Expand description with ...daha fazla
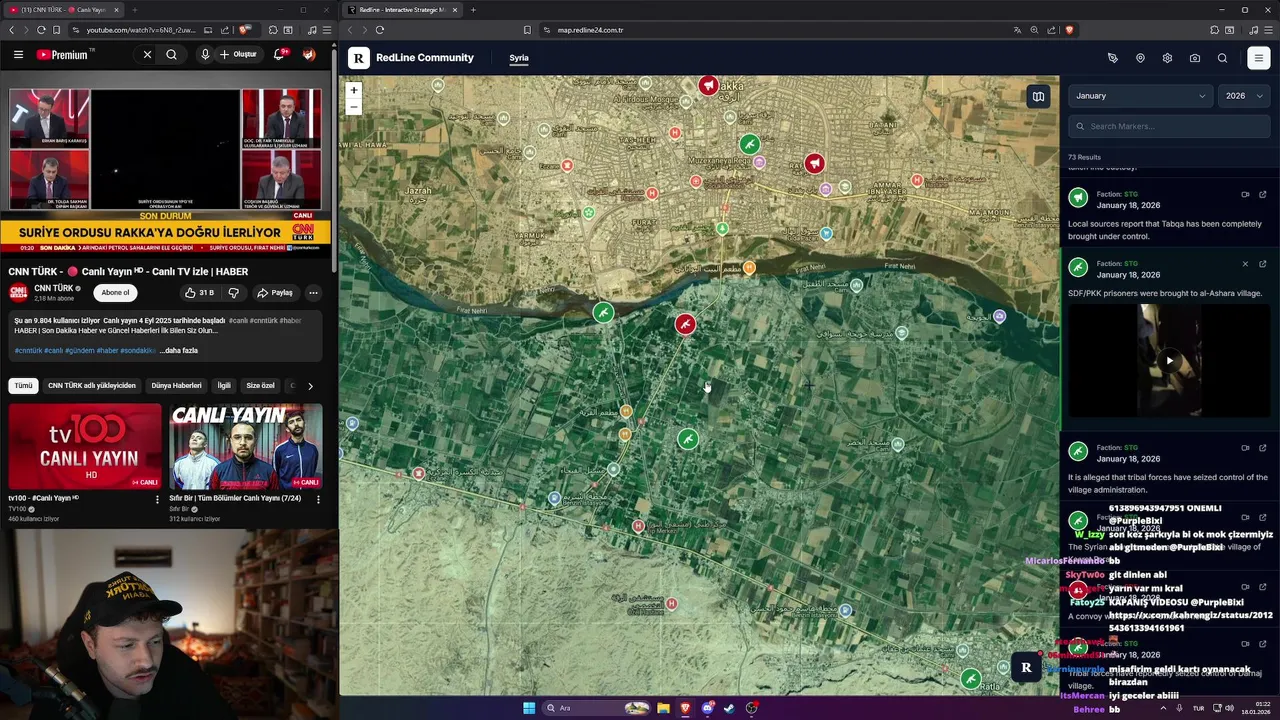Viewport: 1280px width, 720px height. click(179, 351)
